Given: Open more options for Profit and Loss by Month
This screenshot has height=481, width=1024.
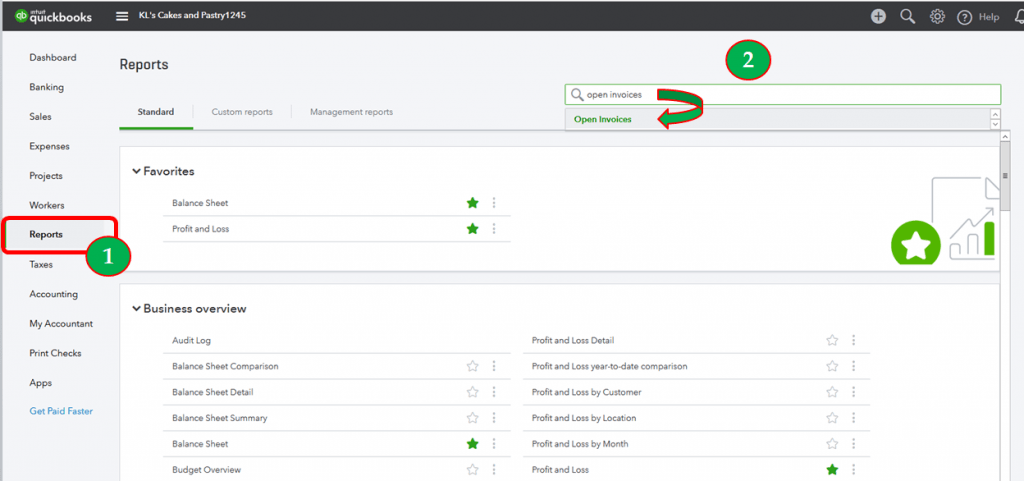Looking at the screenshot, I should point(853,444).
